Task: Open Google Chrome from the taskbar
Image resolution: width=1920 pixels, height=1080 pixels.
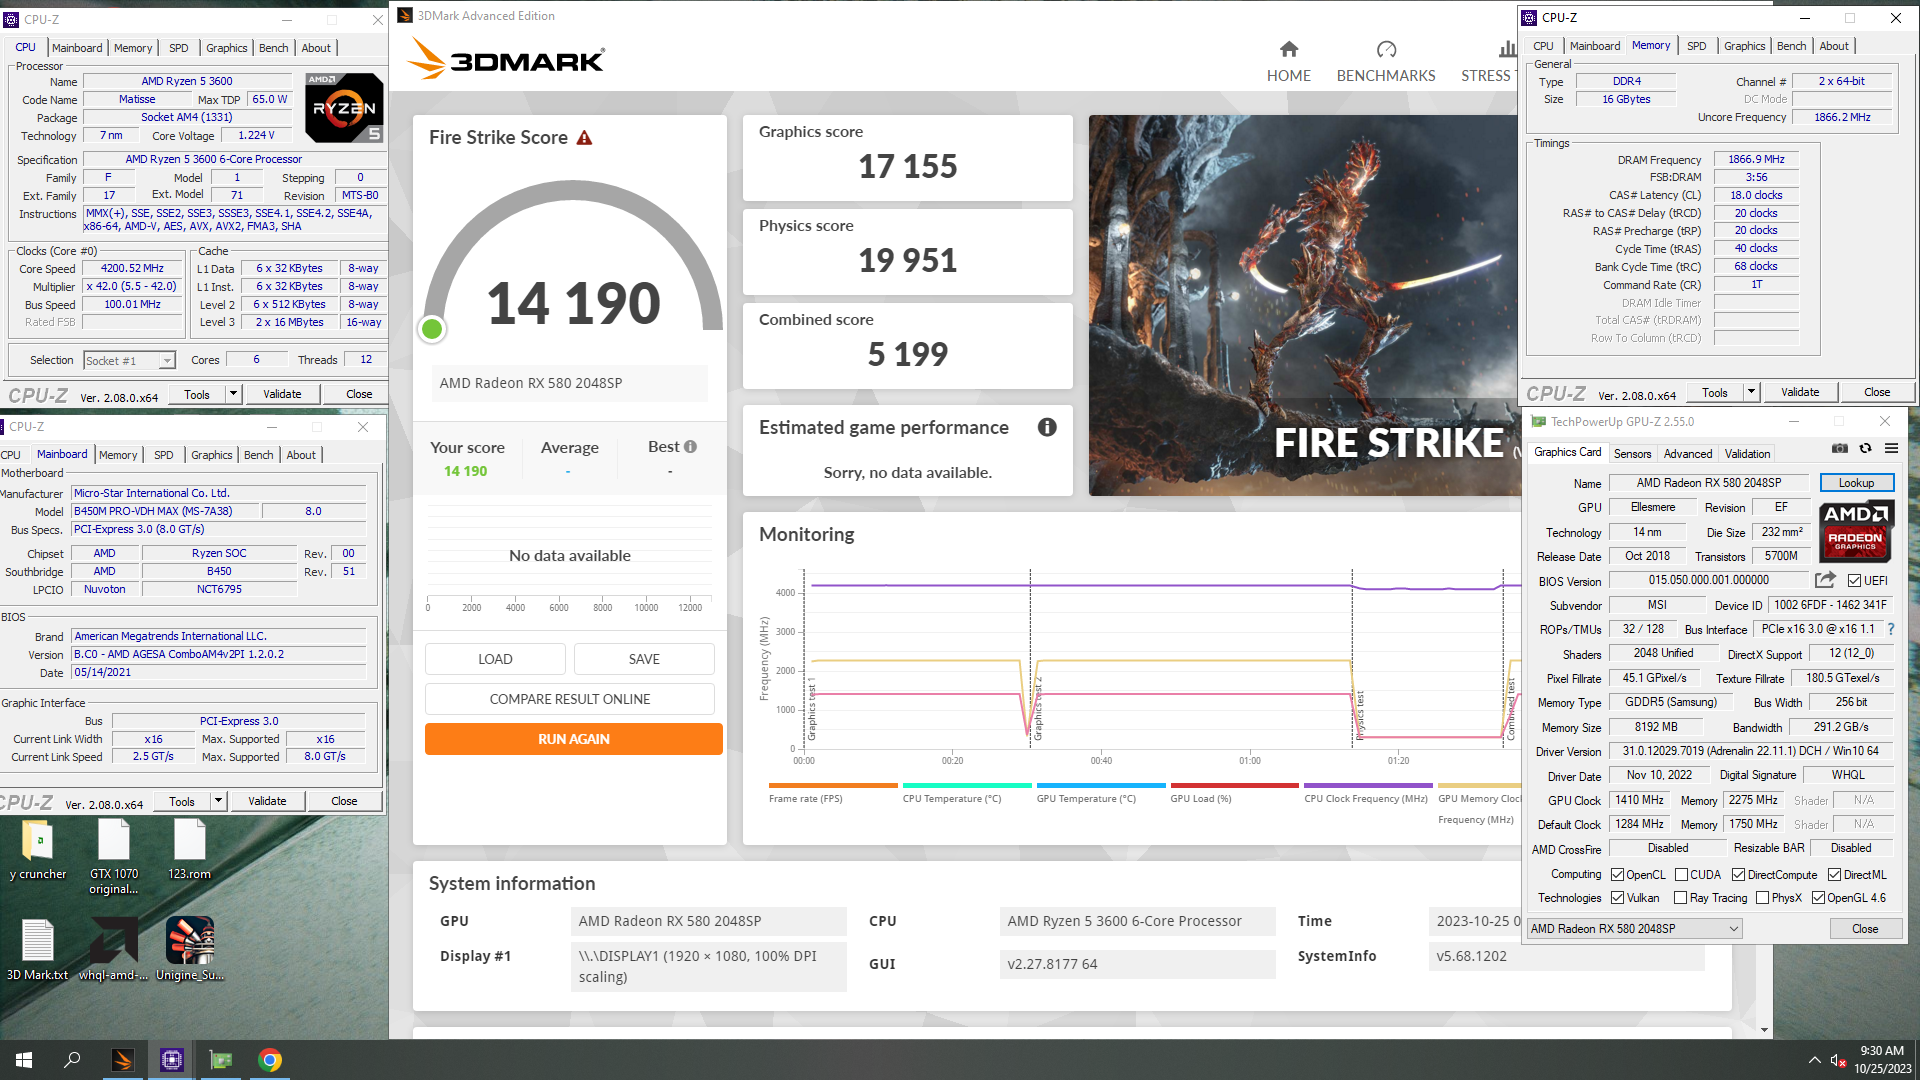Action: [269, 1060]
